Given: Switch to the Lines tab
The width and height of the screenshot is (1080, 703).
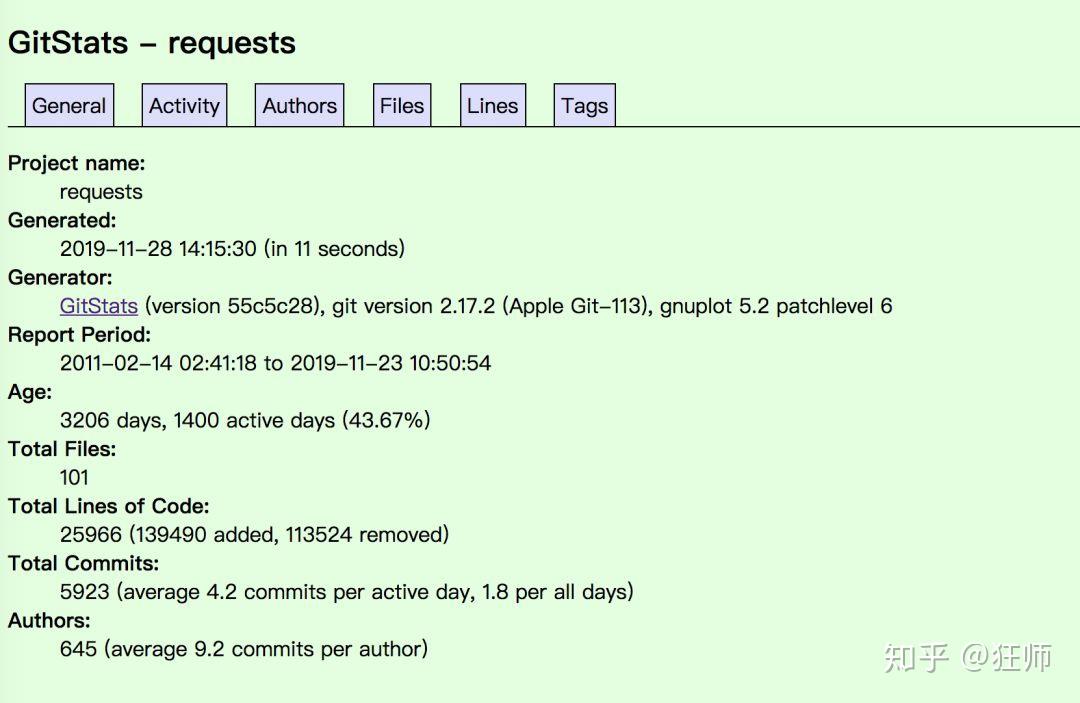Looking at the screenshot, I should [x=492, y=105].
